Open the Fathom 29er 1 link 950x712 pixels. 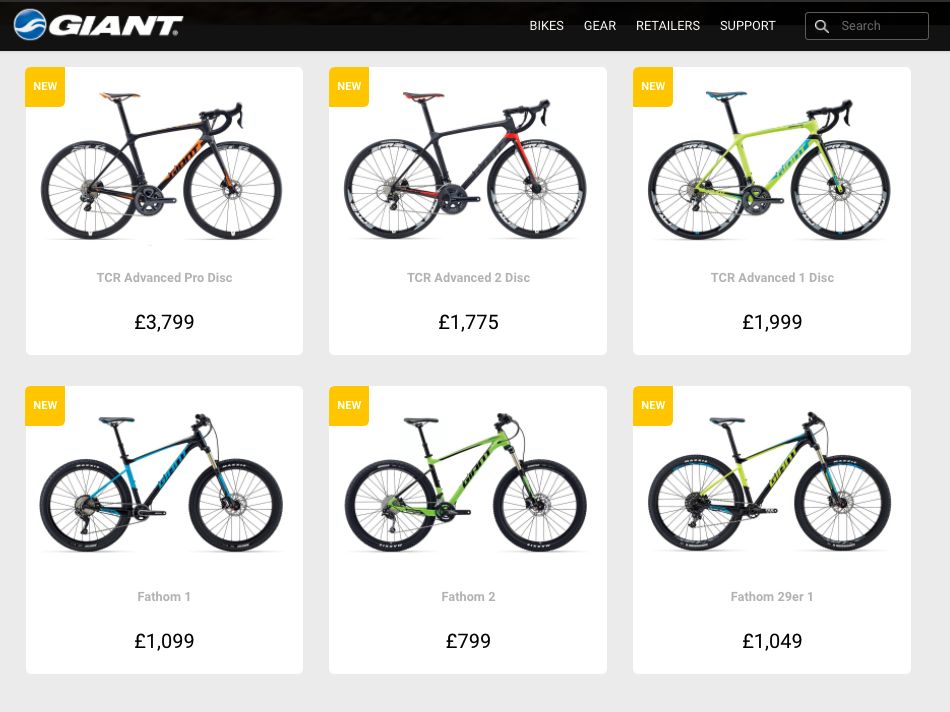[x=772, y=597]
